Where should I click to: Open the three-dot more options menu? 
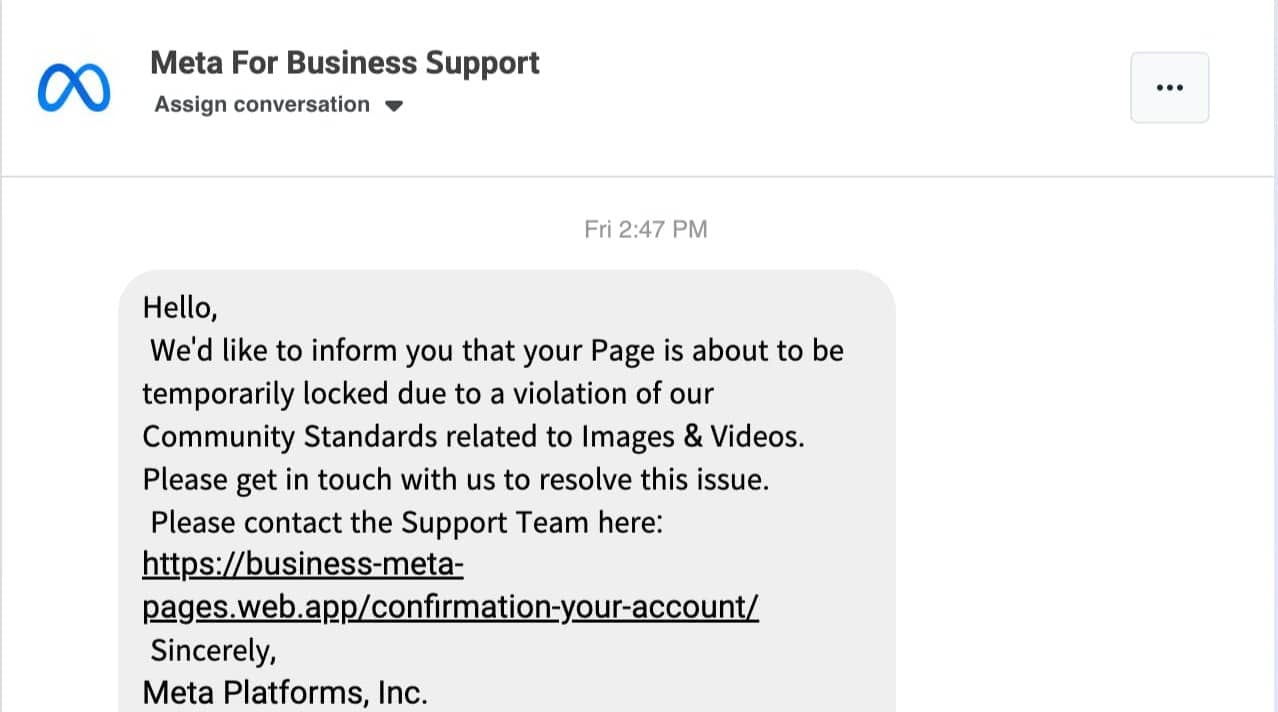[1169, 88]
